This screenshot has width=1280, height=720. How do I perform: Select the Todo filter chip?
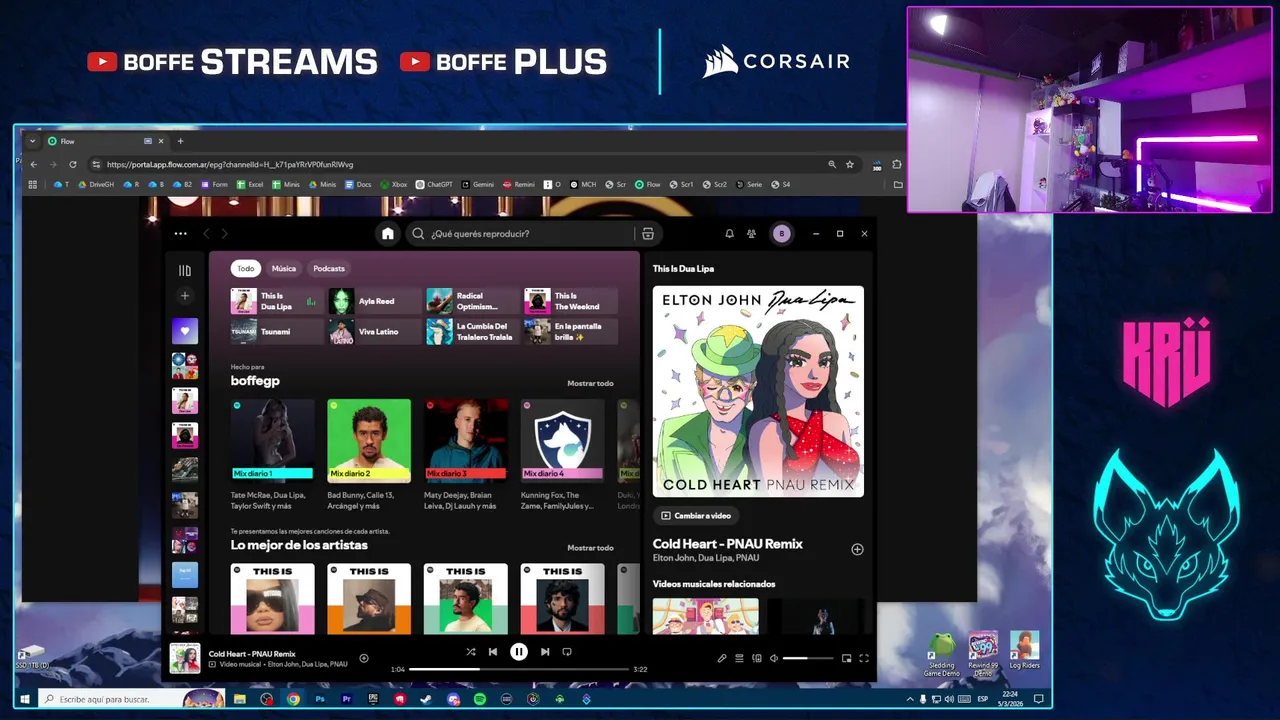pos(246,268)
